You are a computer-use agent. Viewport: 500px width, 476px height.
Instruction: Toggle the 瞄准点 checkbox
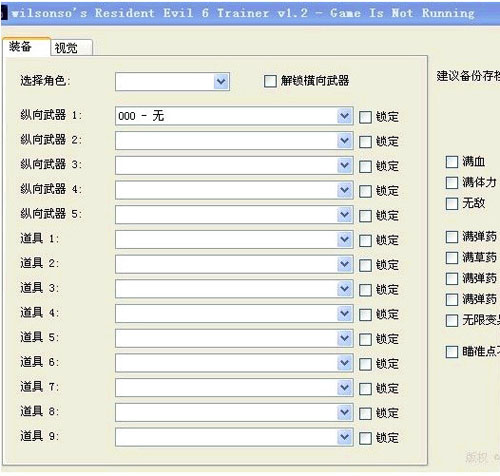tap(452, 352)
